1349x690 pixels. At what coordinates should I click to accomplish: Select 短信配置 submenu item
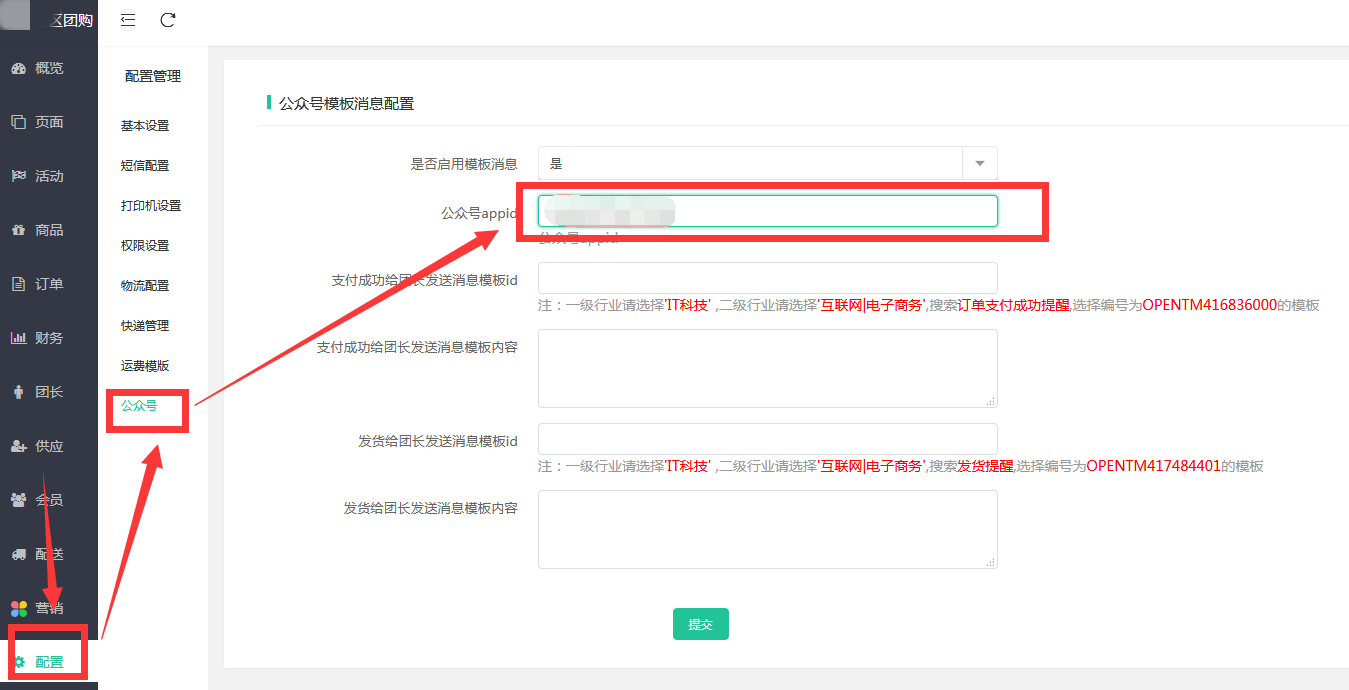coord(145,166)
